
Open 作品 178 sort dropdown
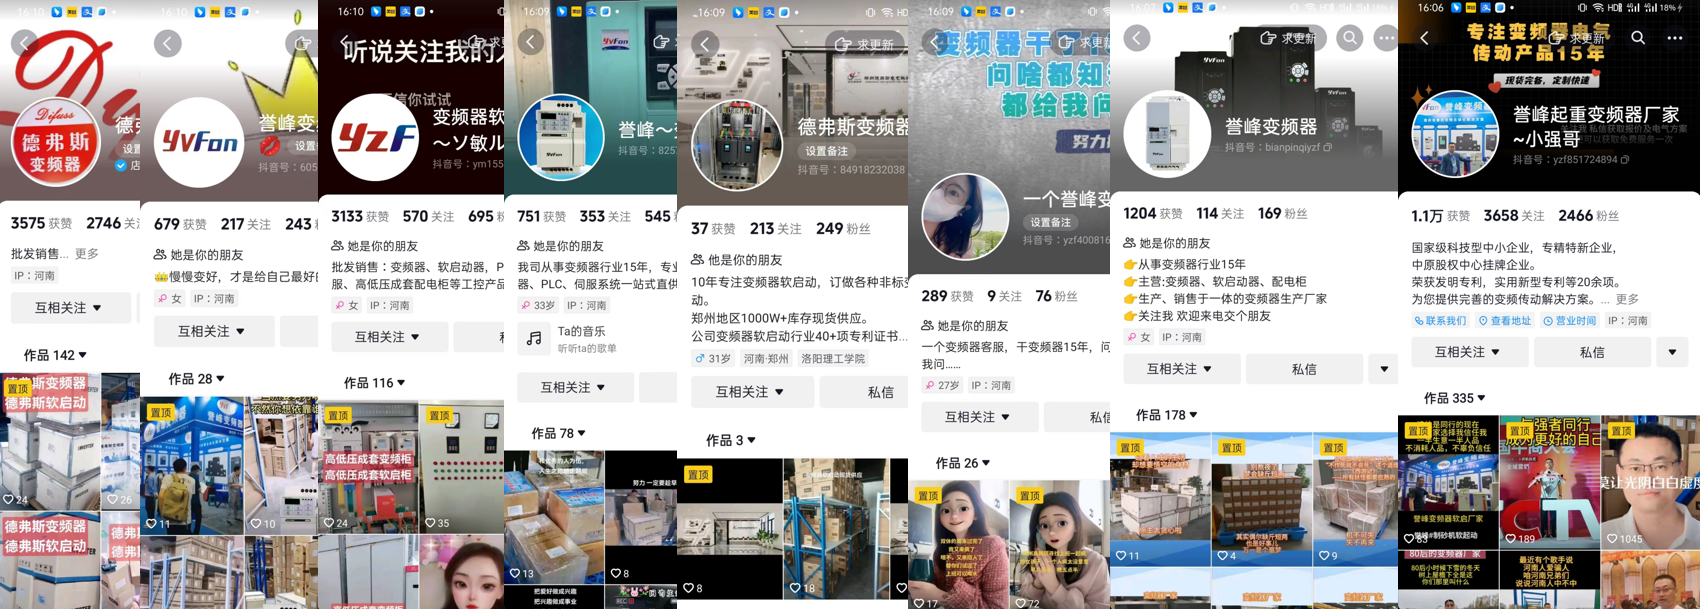[x=1166, y=415]
